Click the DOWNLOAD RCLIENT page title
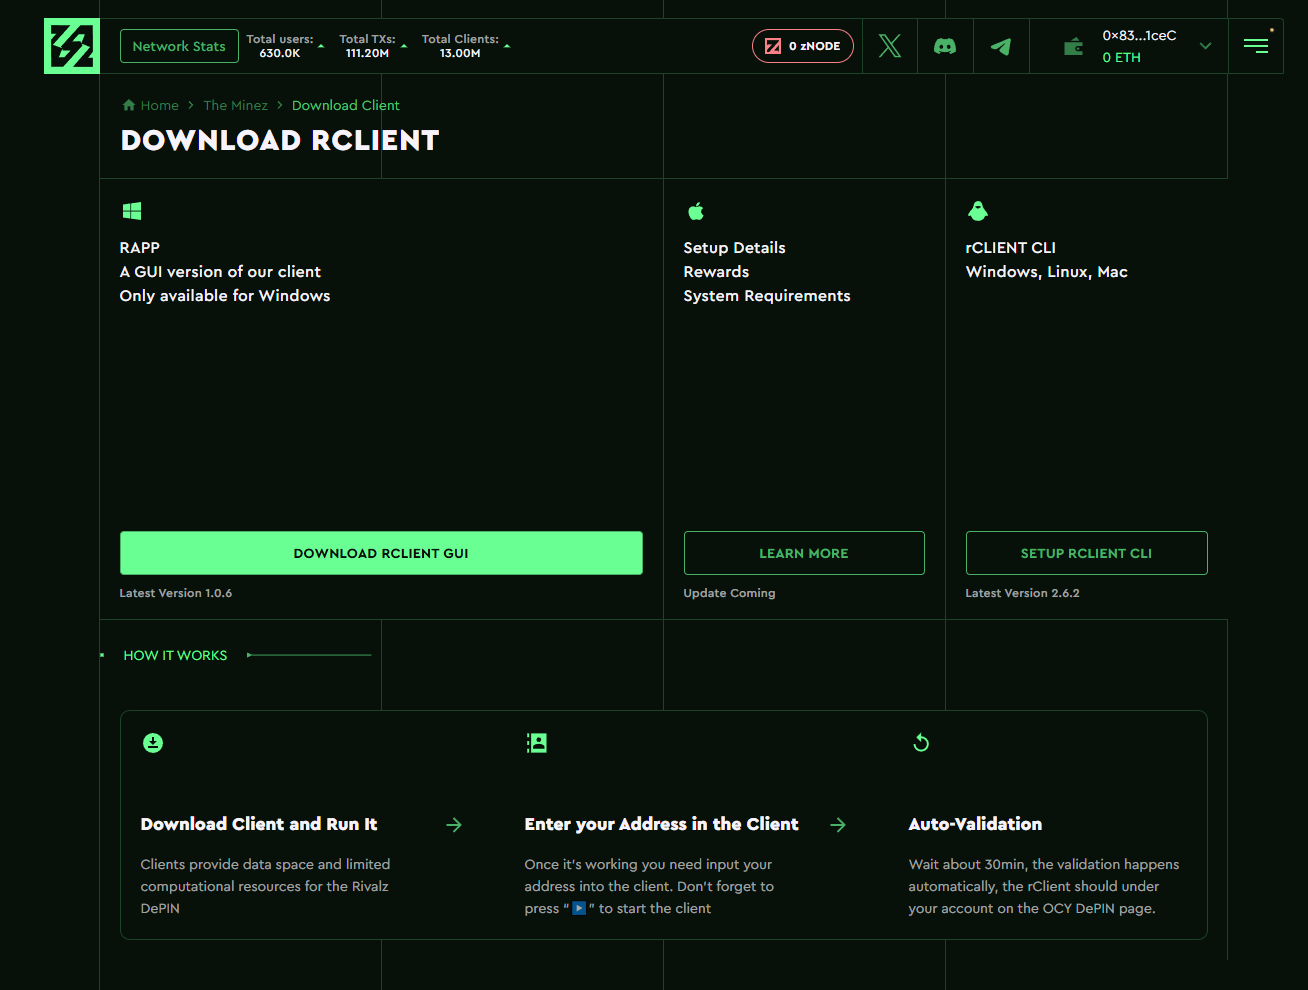Viewport: 1308px width, 990px height. (x=280, y=140)
